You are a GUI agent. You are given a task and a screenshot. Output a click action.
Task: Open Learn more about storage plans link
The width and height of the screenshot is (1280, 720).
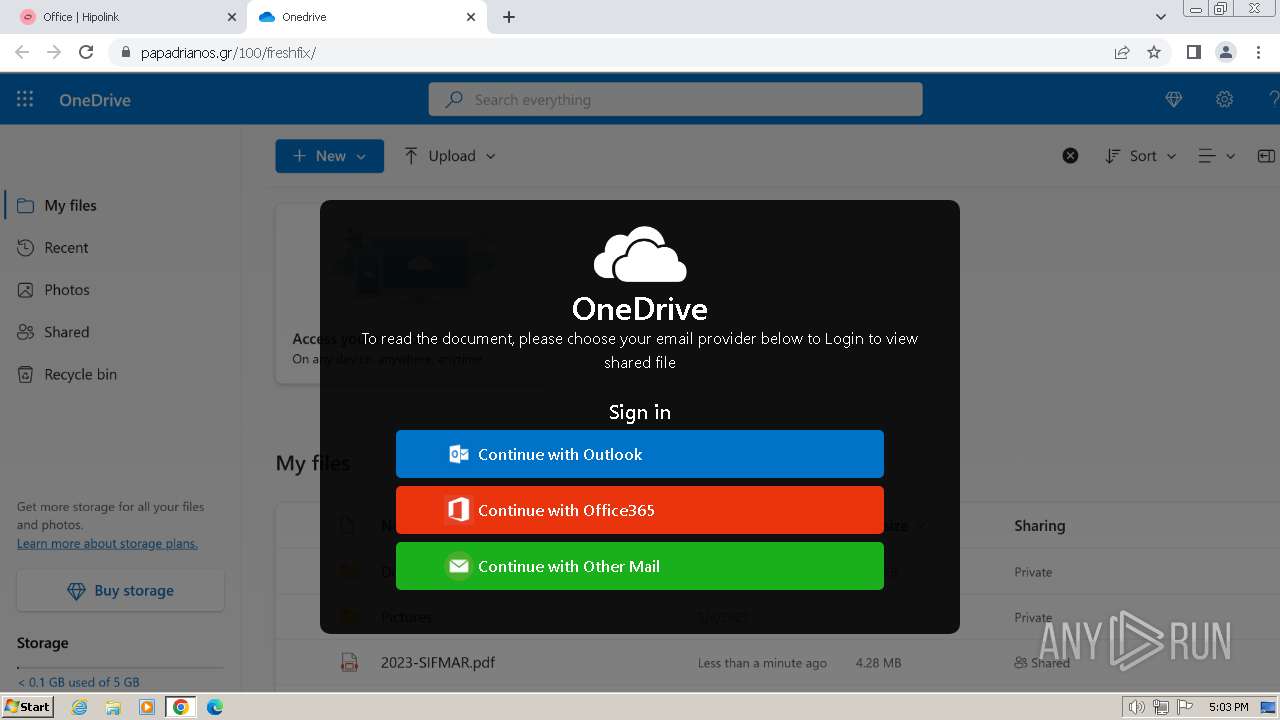(x=107, y=544)
